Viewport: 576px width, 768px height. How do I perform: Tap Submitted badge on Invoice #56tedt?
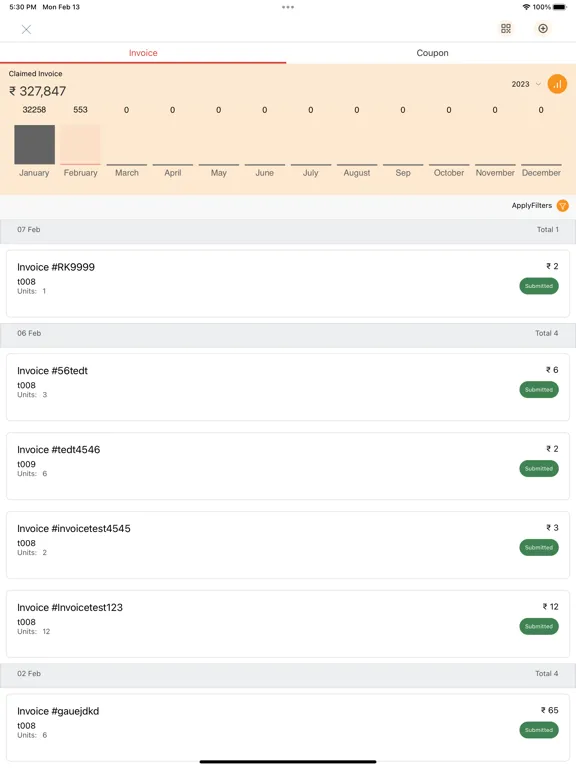pyautogui.click(x=539, y=390)
